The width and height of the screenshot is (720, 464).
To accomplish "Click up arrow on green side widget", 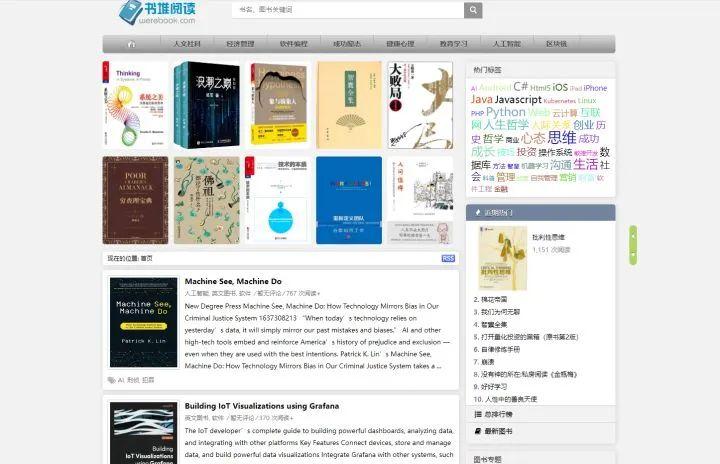I will pos(633,236).
